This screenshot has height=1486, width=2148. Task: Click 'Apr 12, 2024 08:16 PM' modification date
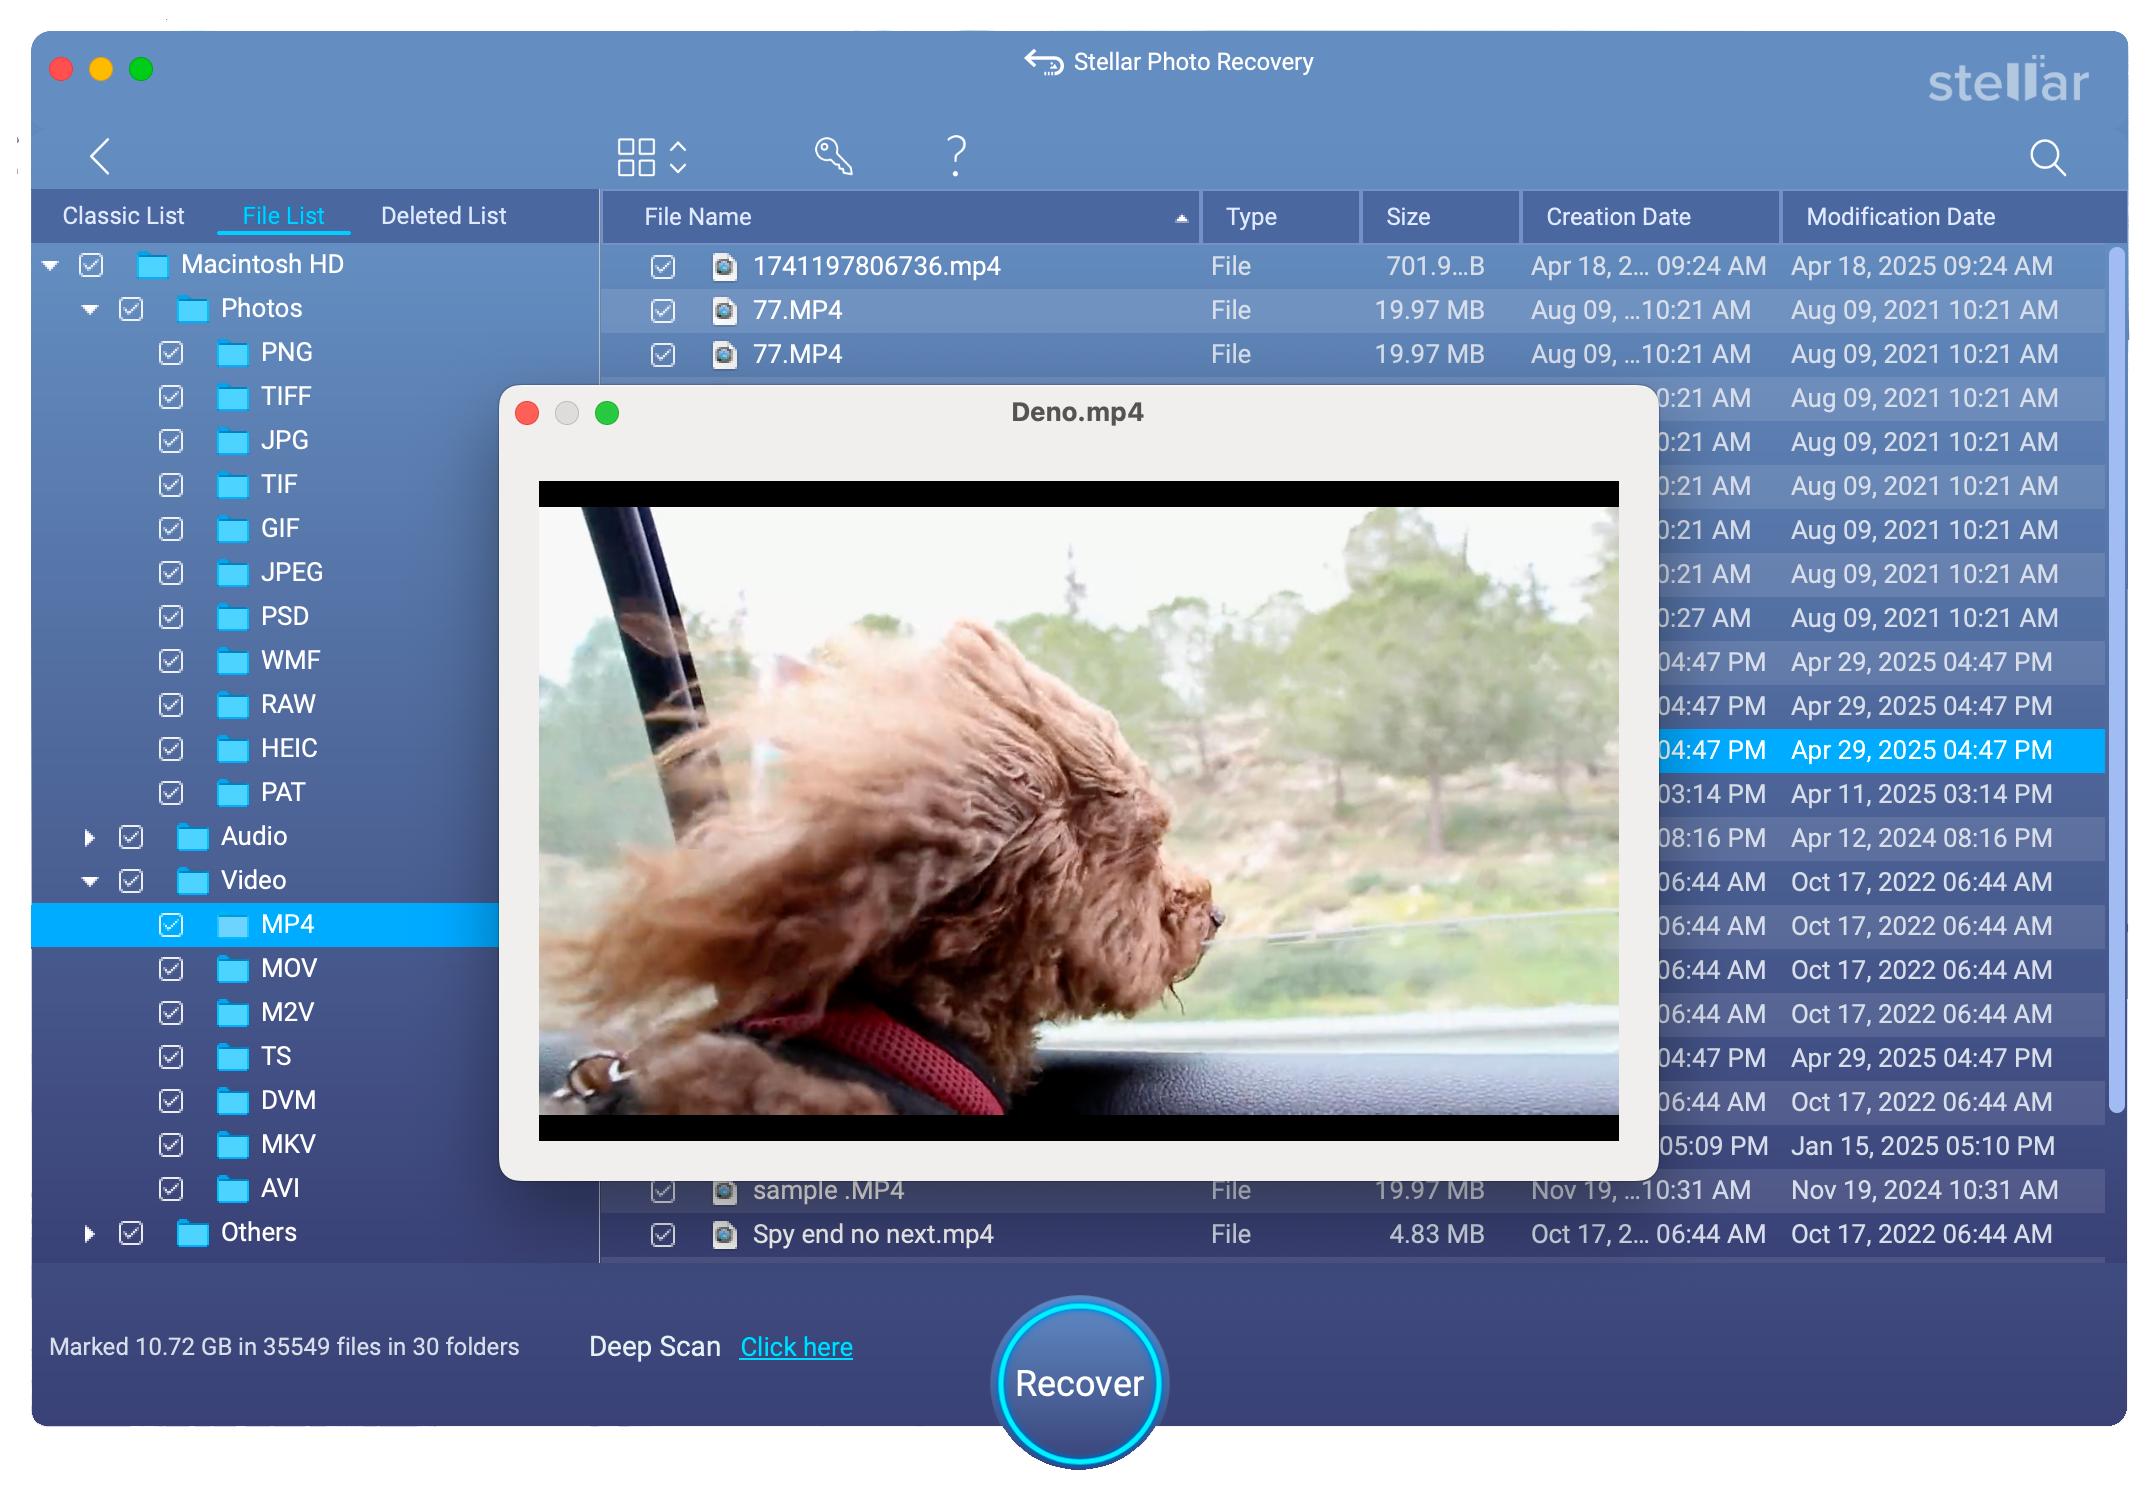pos(1921,838)
